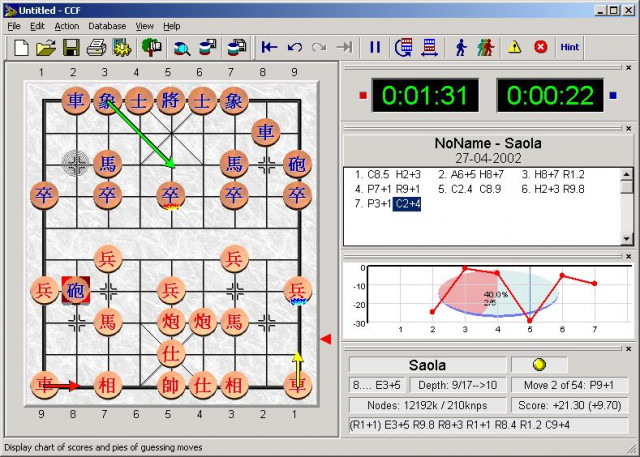Screen dimensions: 640x457
Task: Select move P3+1 in the list
Action: (379, 204)
